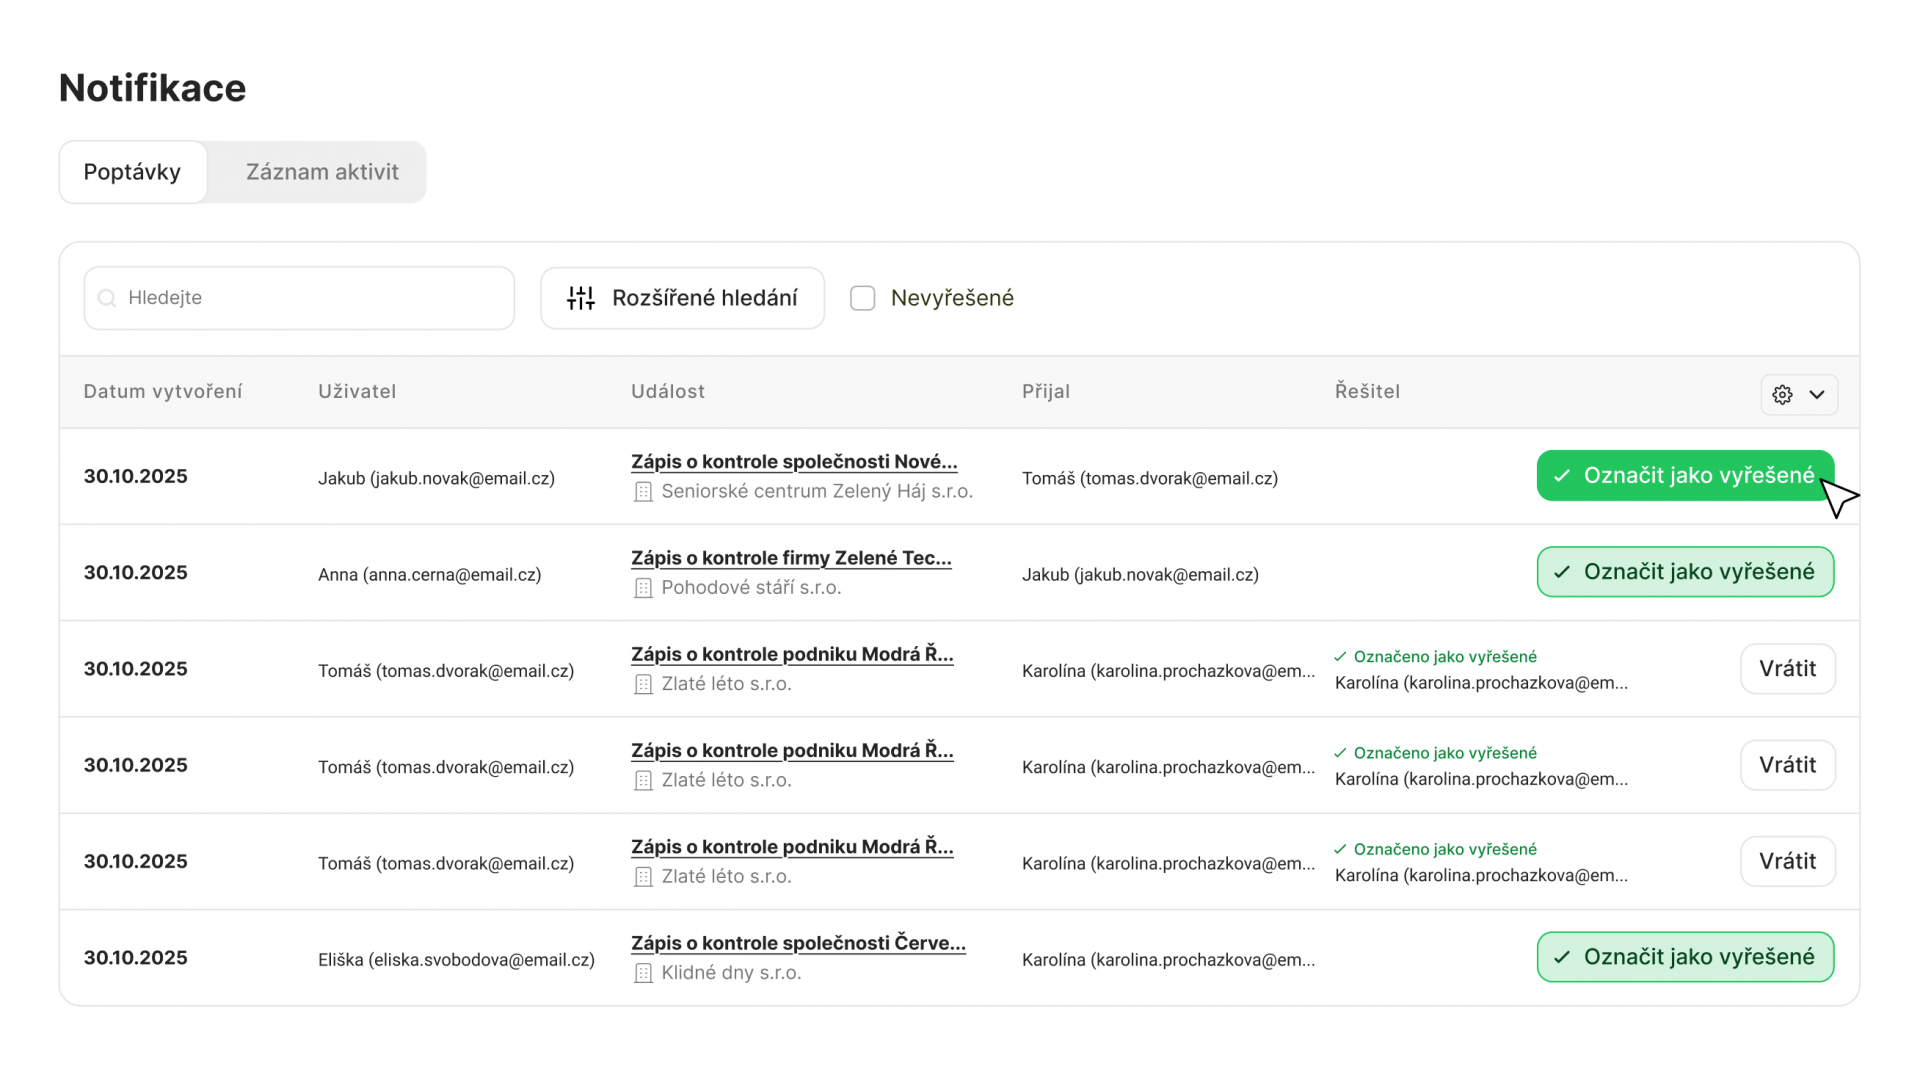Expand the chevron next to the gear icon
The image size is (1920, 1066).
click(1817, 394)
